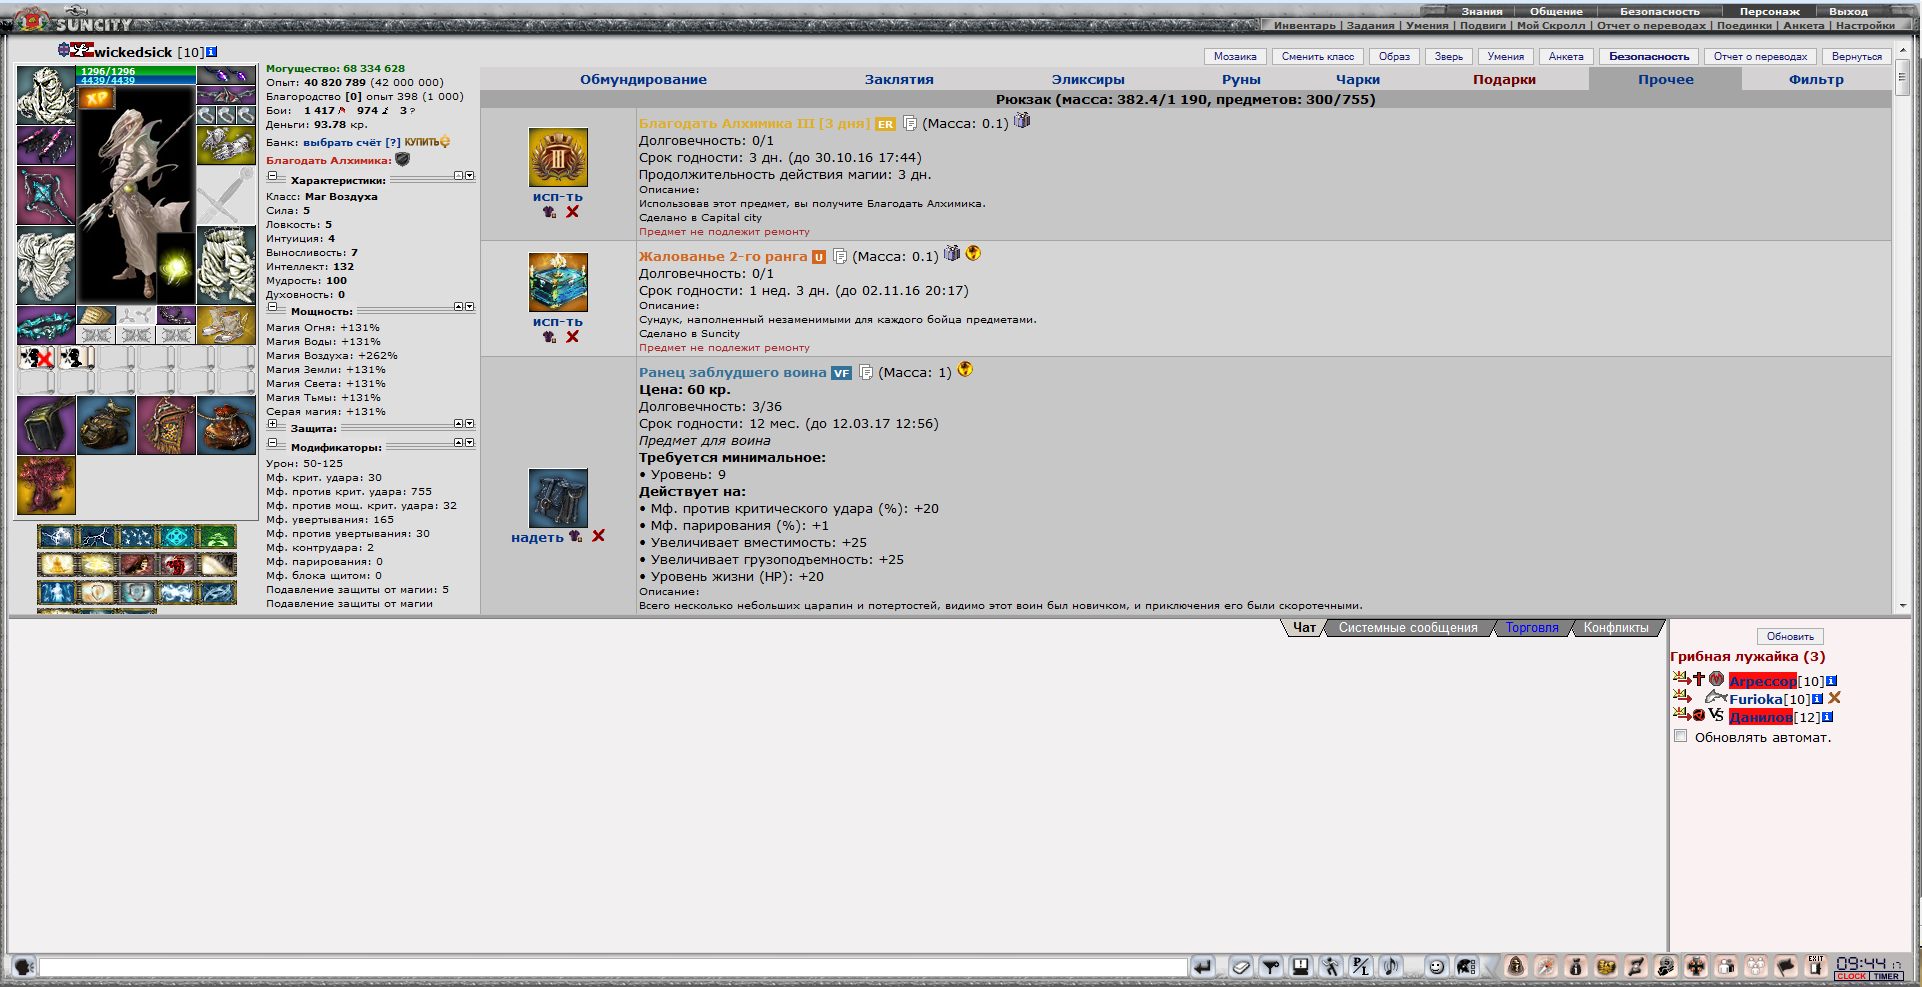
Task: Switch to TIMER mode
Action: [1886, 976]
